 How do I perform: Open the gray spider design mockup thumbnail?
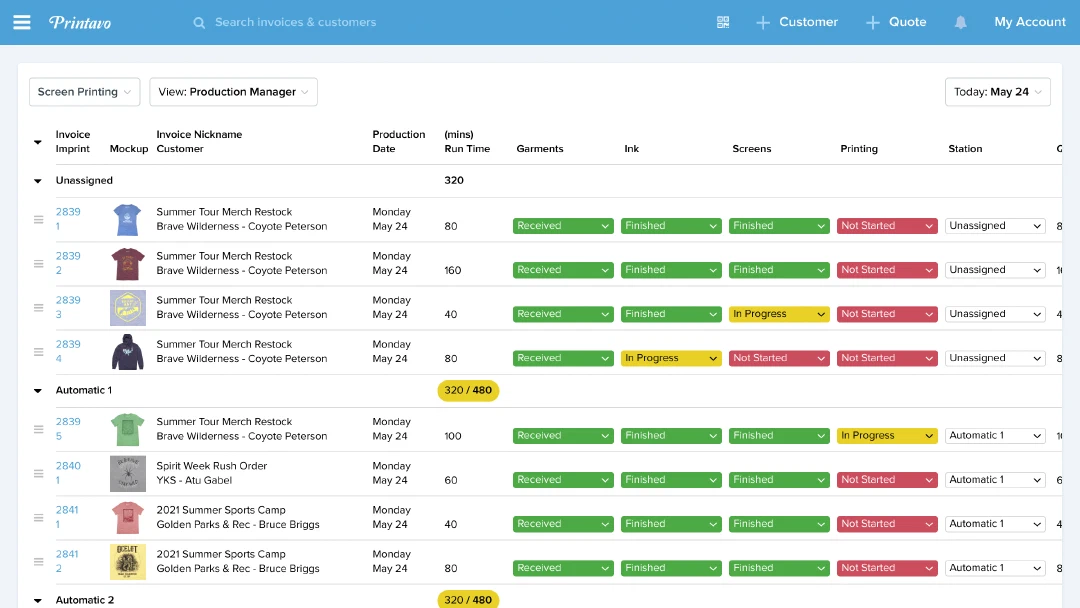(127, 473)
